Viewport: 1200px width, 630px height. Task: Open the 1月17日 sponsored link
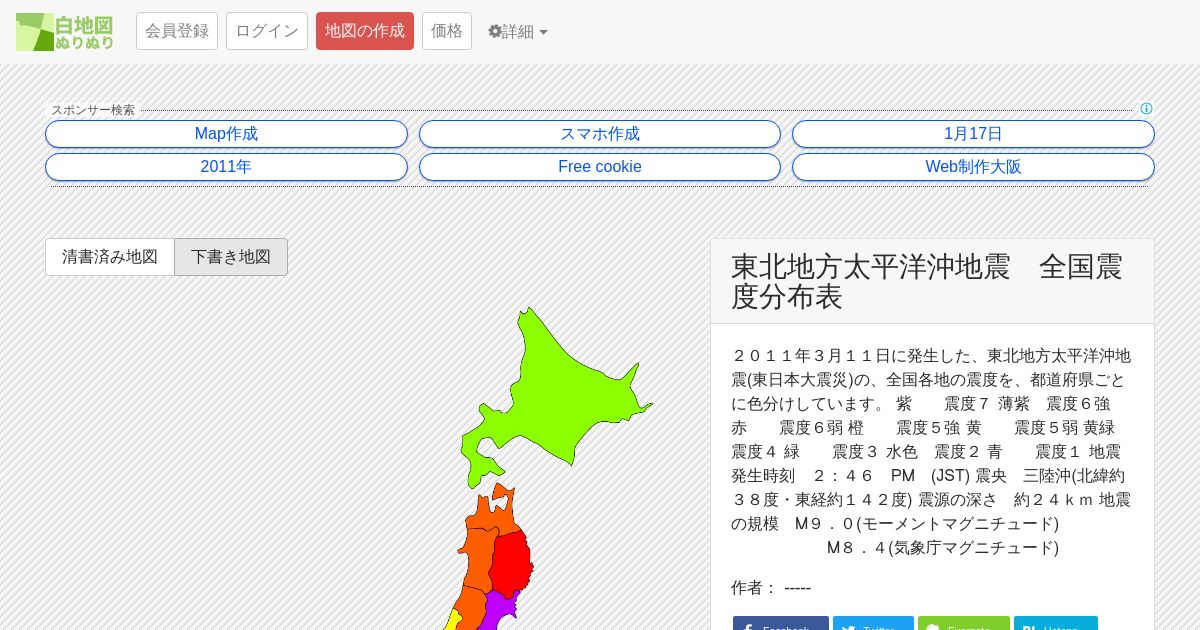(x=973, y=134)
